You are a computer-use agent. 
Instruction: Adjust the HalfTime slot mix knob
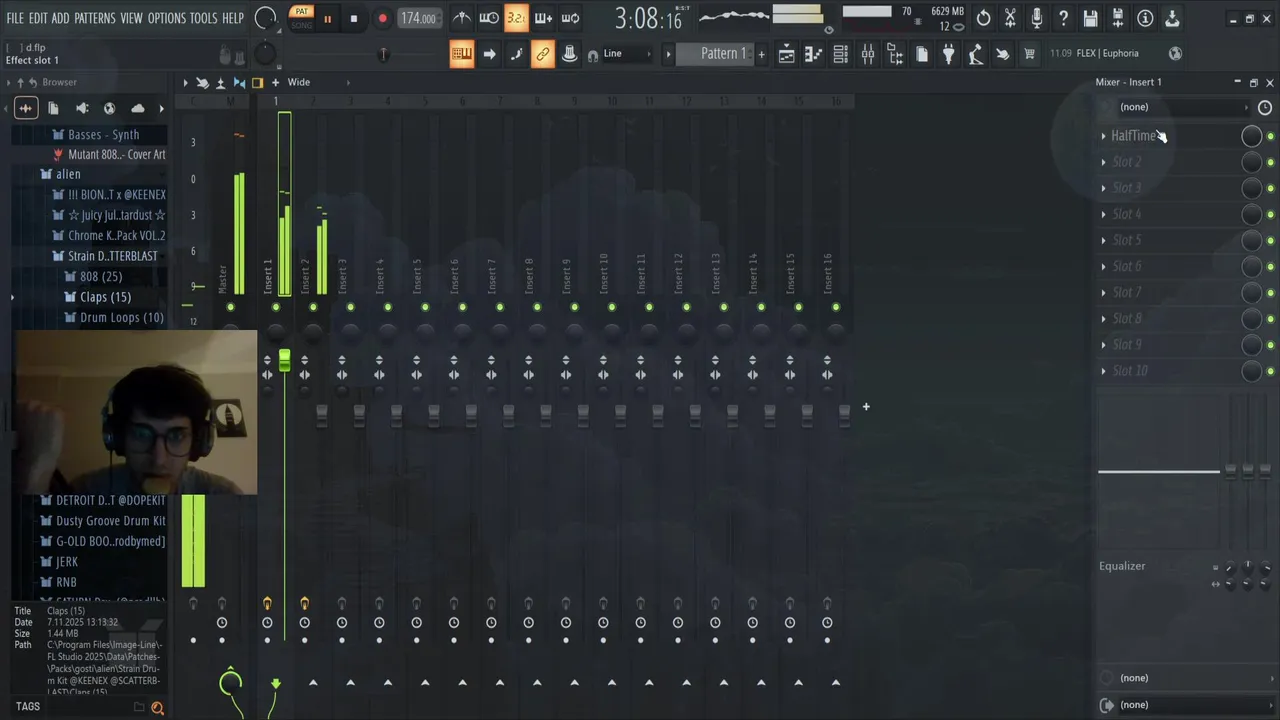[x=1251, y=136]
